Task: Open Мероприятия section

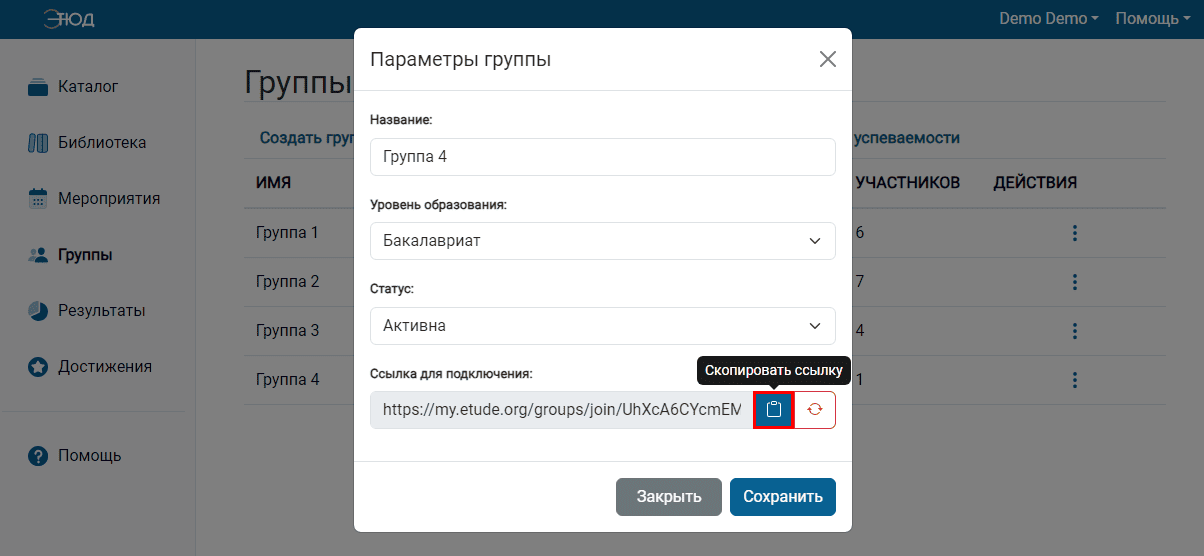Action: click(109, 199)
